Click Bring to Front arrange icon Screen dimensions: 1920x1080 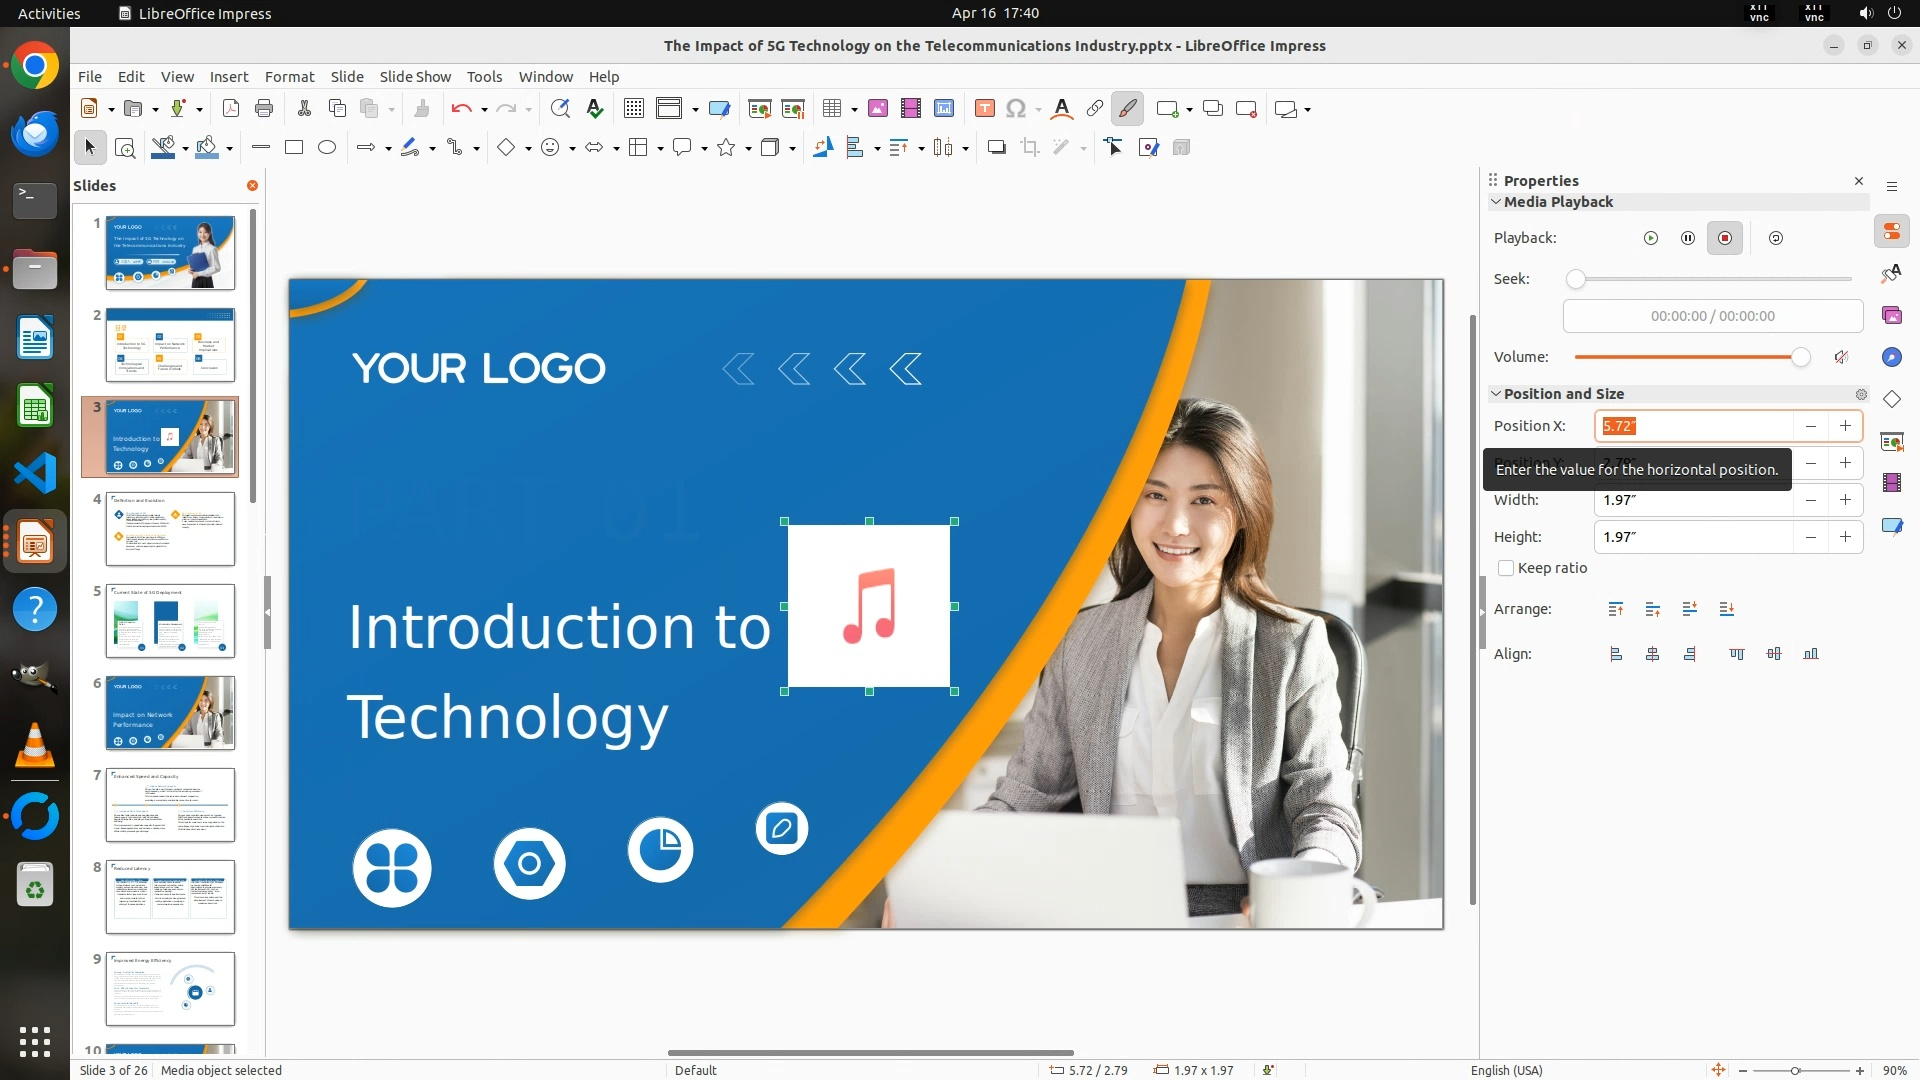(1616, 609)
